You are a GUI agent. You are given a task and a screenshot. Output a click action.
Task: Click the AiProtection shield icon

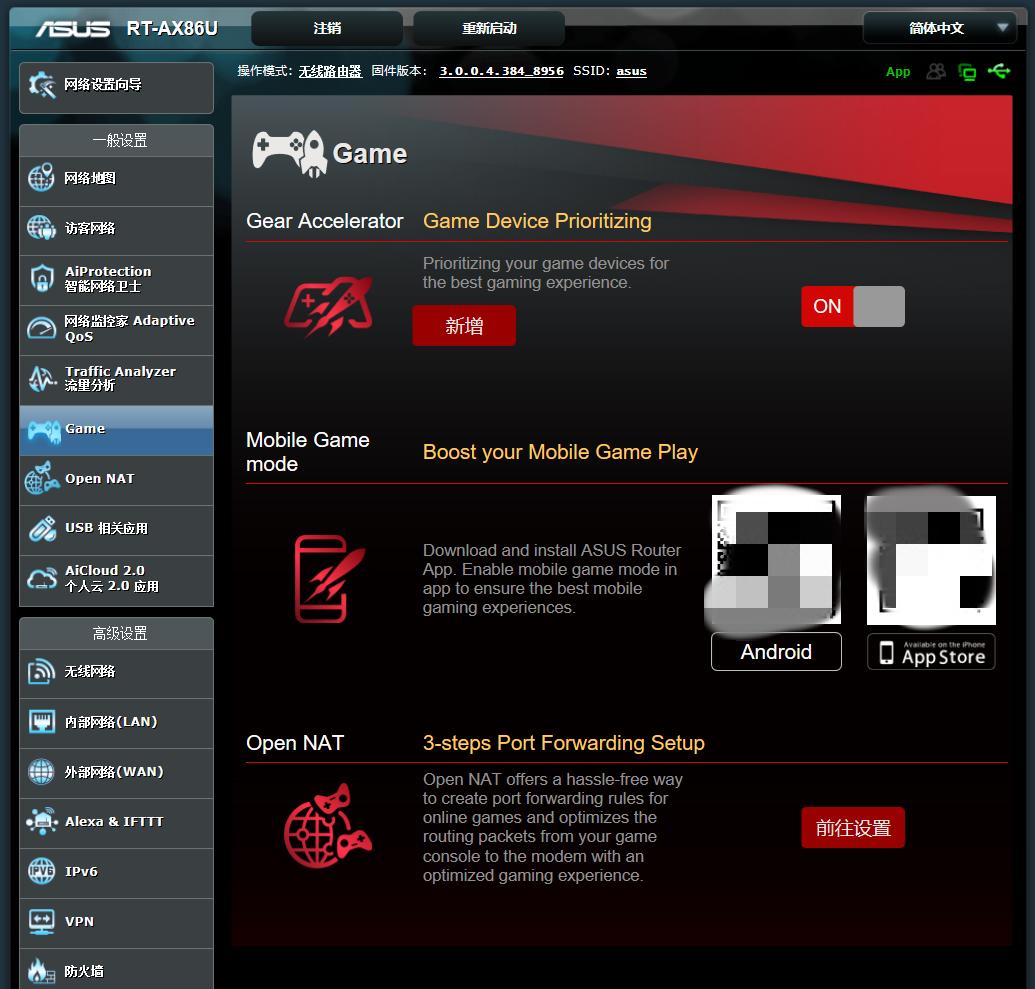[x=41, y=279]
